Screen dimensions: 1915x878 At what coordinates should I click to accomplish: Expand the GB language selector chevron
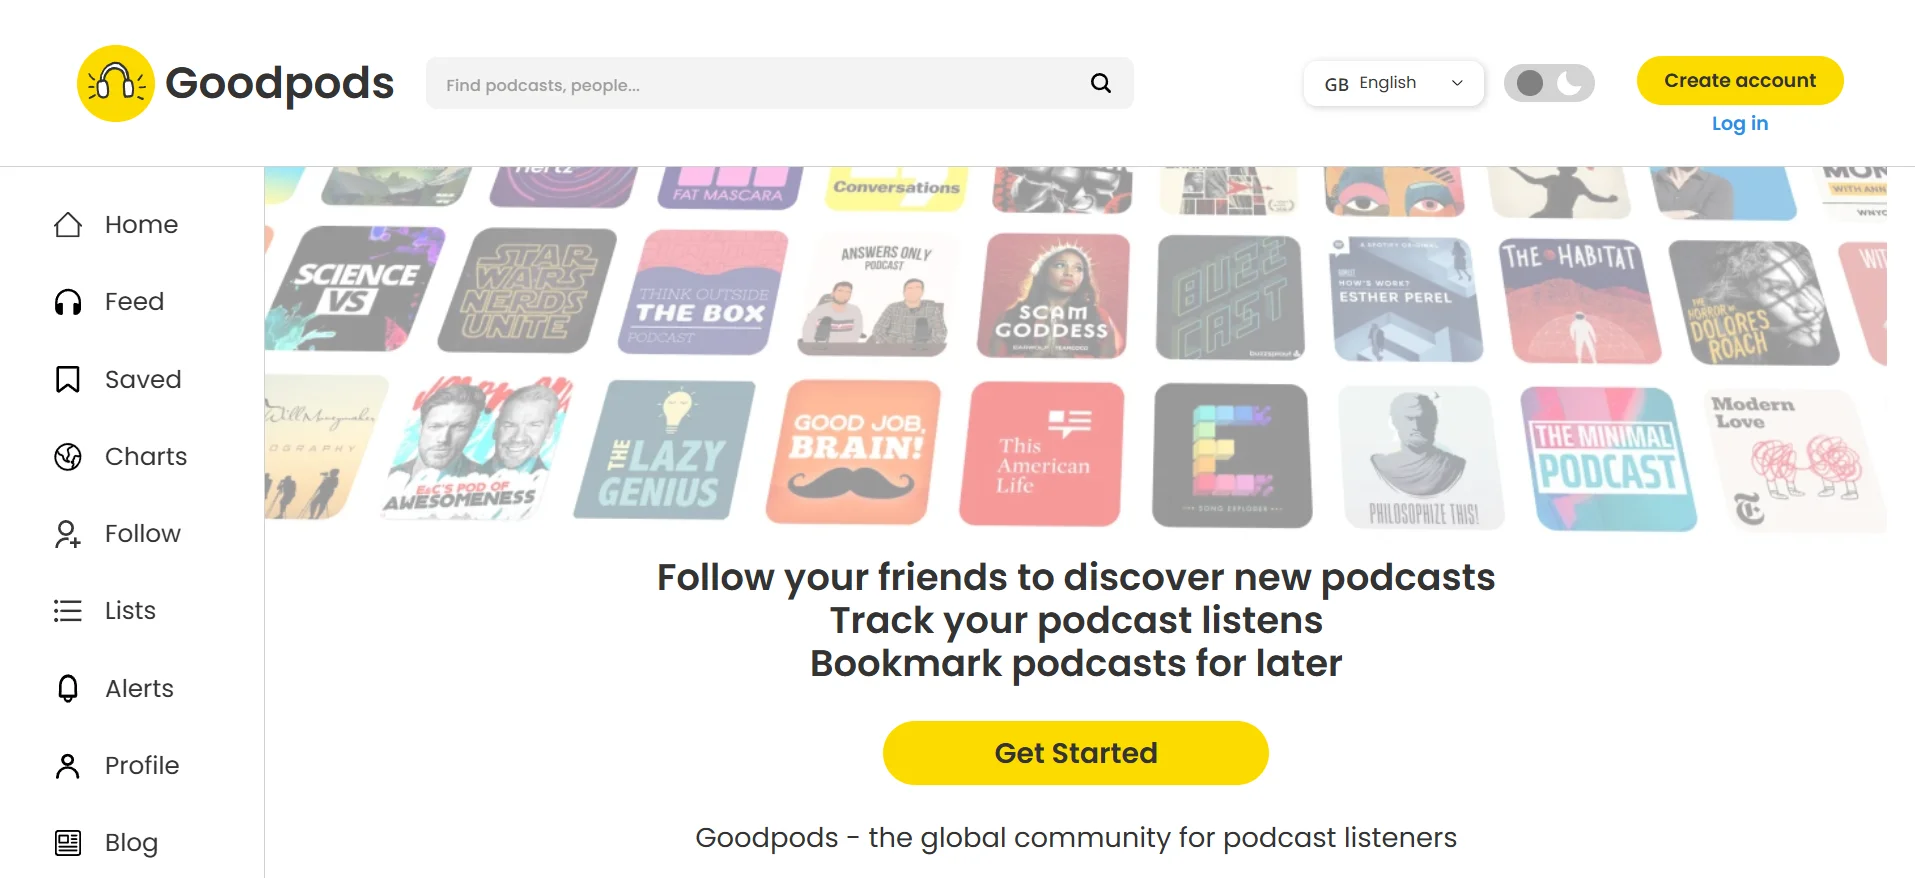click(1457, 83)
